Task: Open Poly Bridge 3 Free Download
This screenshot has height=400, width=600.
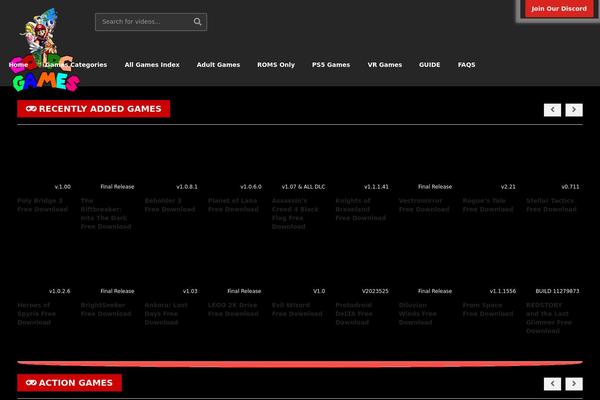Action: click(x=42, y=204)
